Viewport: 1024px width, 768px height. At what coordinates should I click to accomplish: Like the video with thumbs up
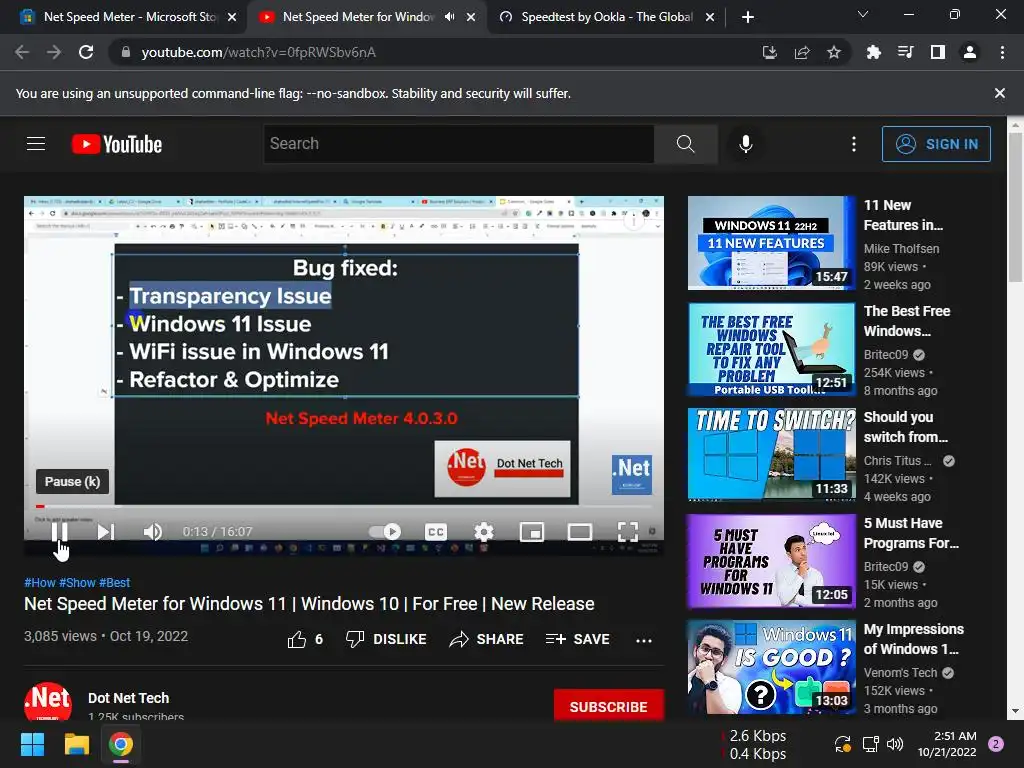pos(305,639)
